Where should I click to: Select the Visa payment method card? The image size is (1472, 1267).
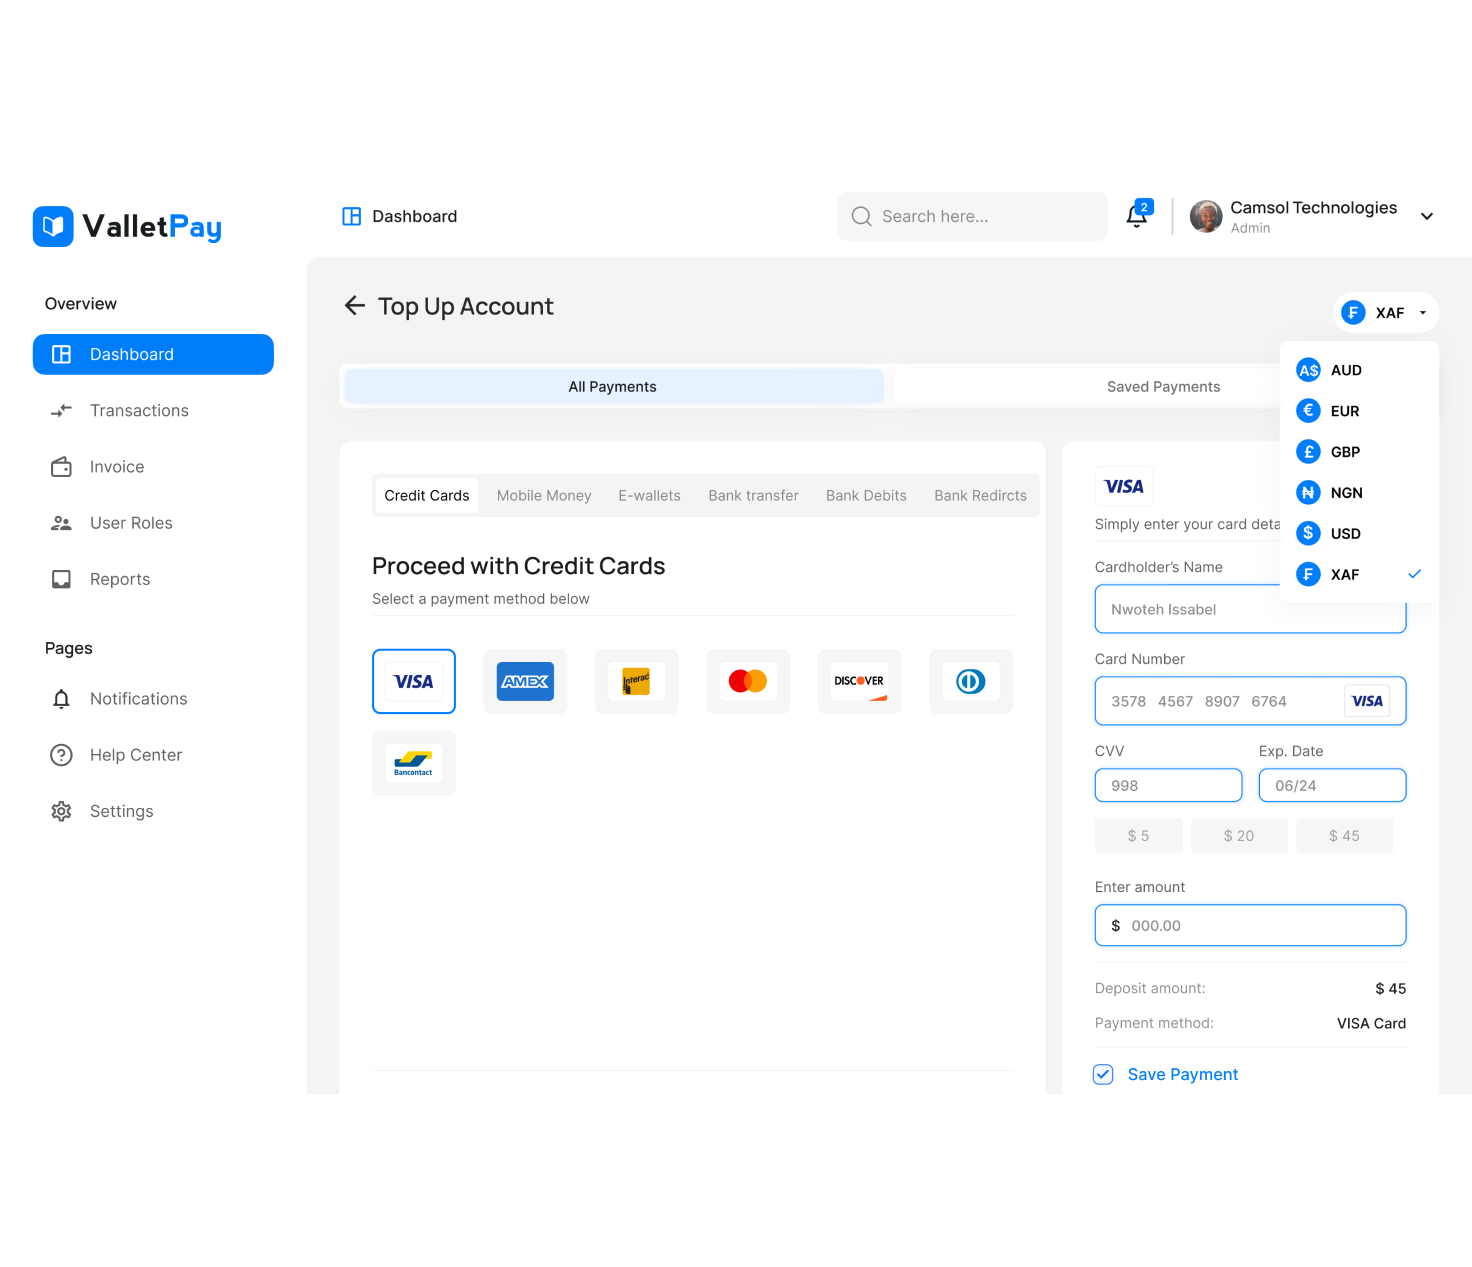[413, 681]
